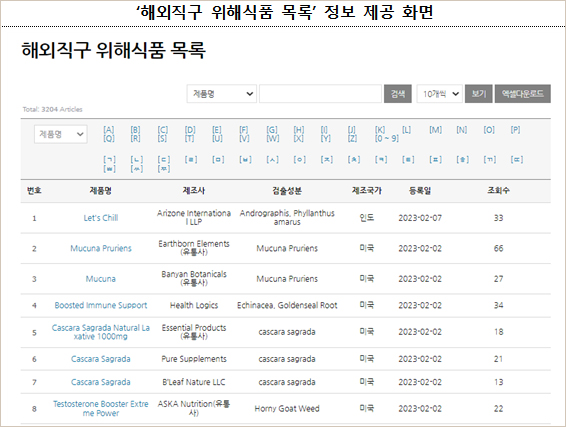Filter by Korean consonant [ㅎ]
This screenshot has height=427, width=566.
pyautogui.click(x=462, y=160)
